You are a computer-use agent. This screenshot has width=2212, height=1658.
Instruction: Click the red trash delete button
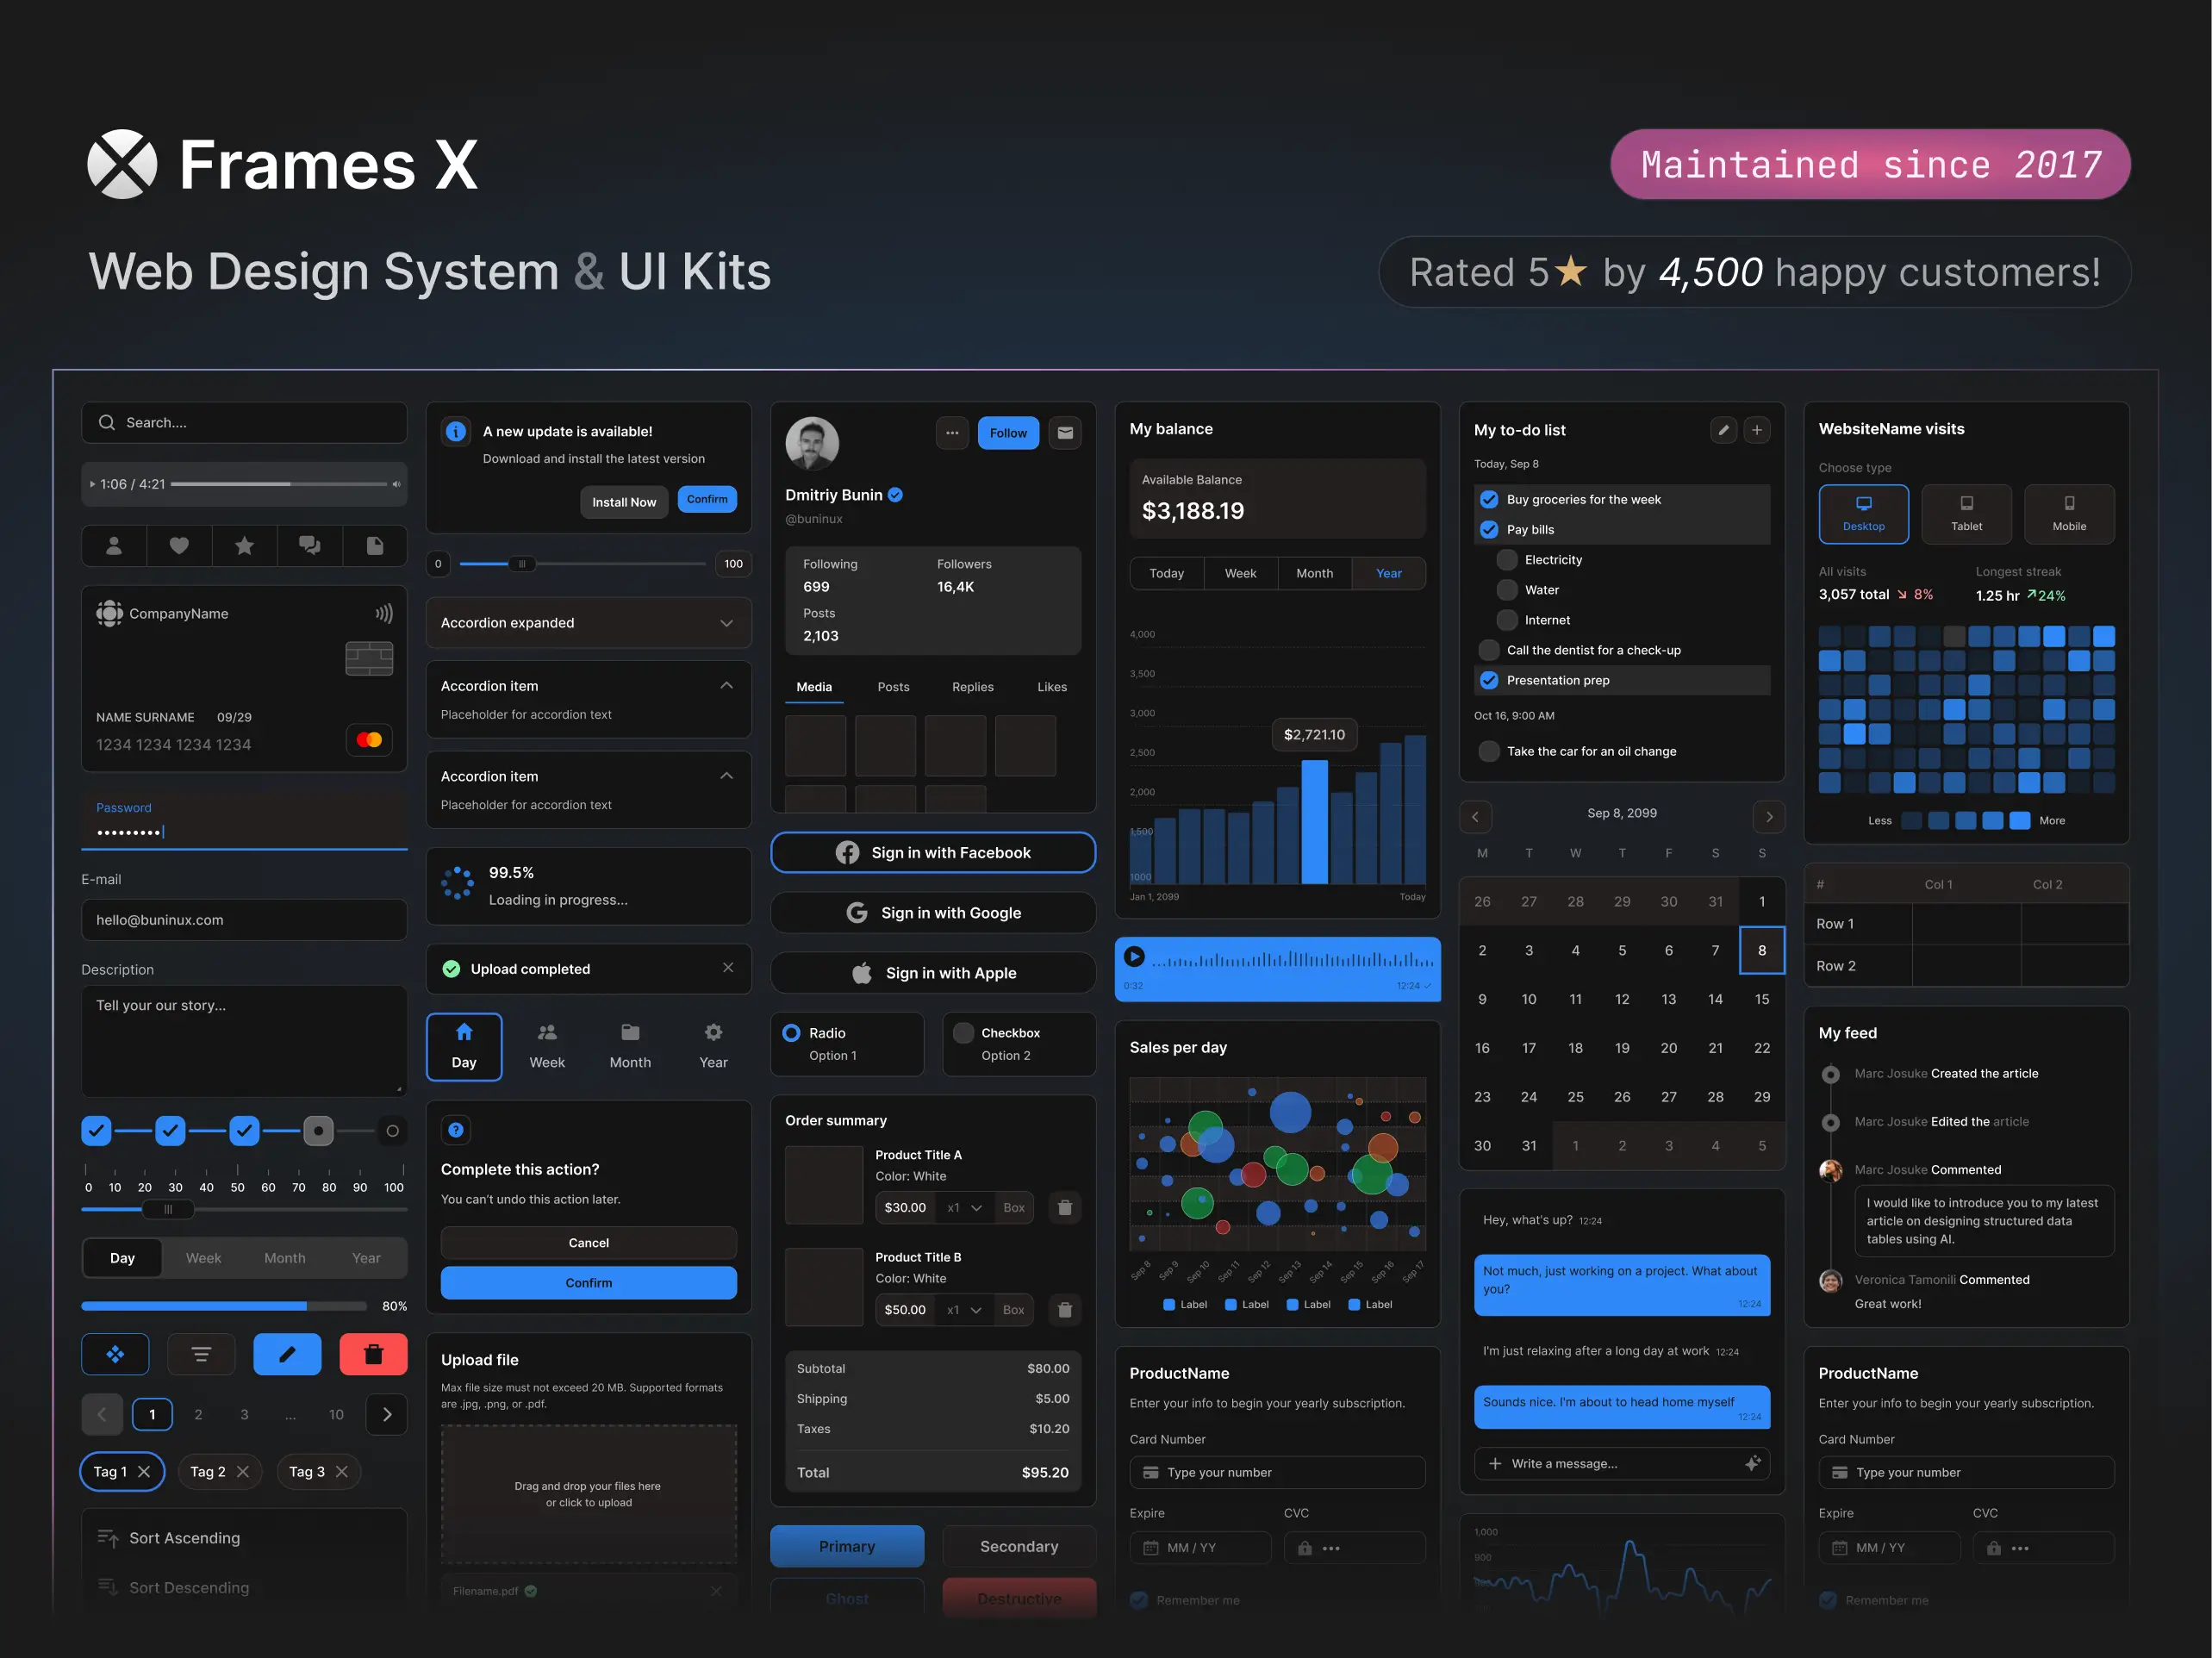coord(373,1355)
